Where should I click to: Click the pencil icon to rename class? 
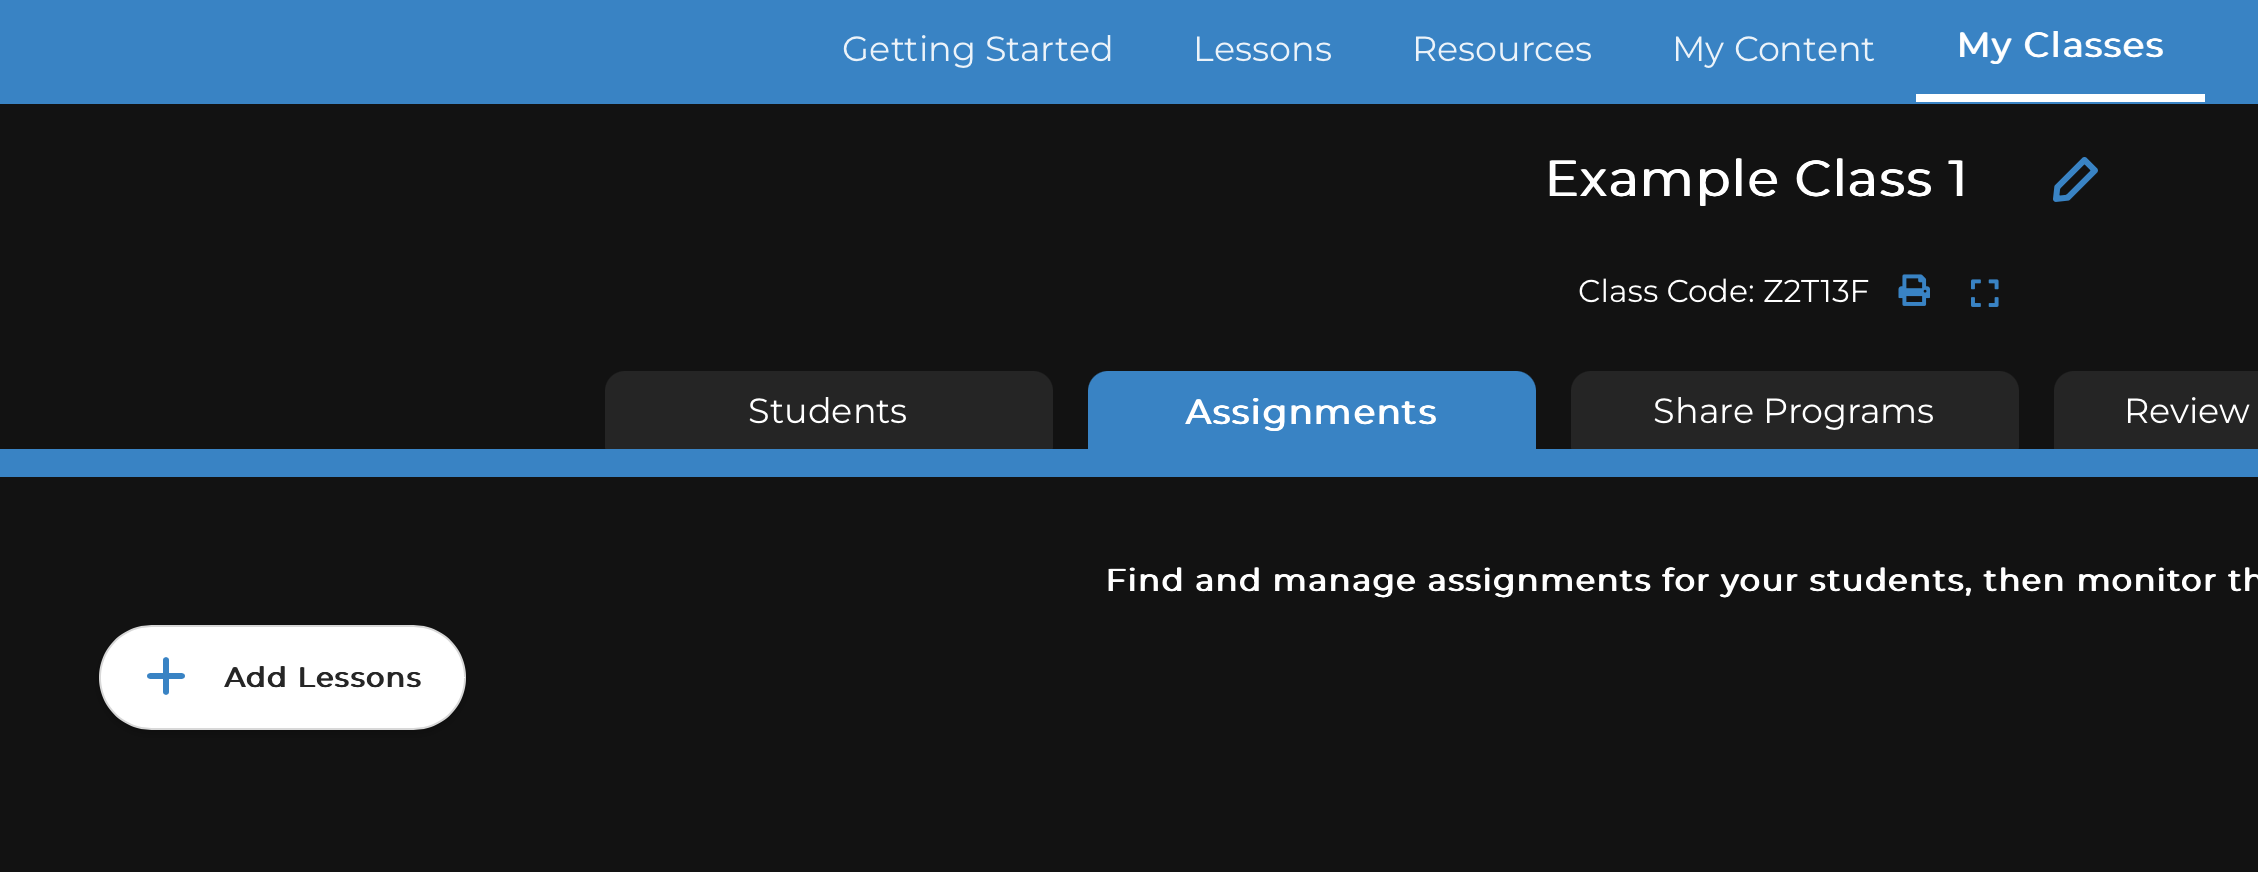click(x=2075, y=180)
